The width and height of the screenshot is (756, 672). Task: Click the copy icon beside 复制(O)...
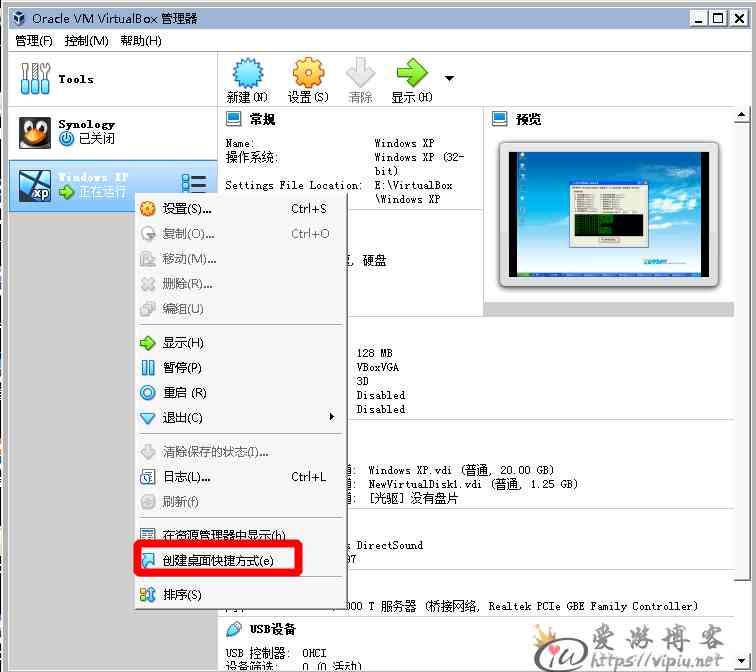(148, 234)
